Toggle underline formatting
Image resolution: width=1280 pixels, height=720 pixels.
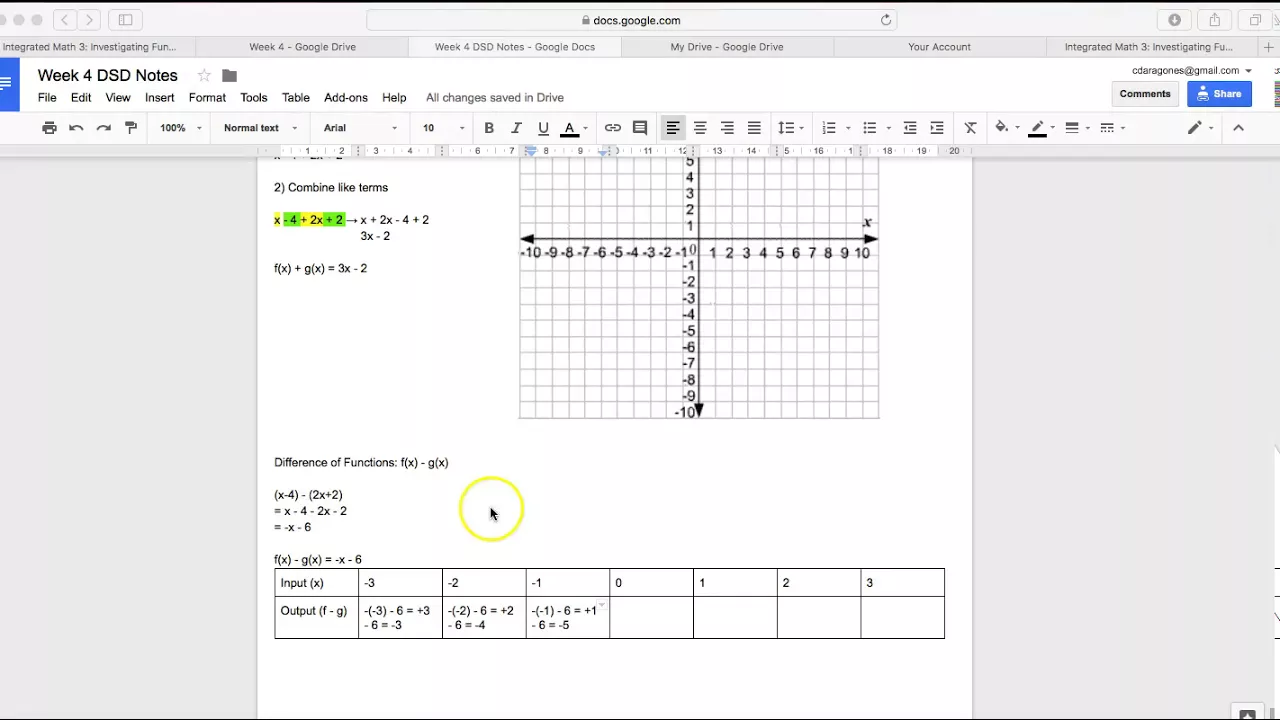click(543, 128)
